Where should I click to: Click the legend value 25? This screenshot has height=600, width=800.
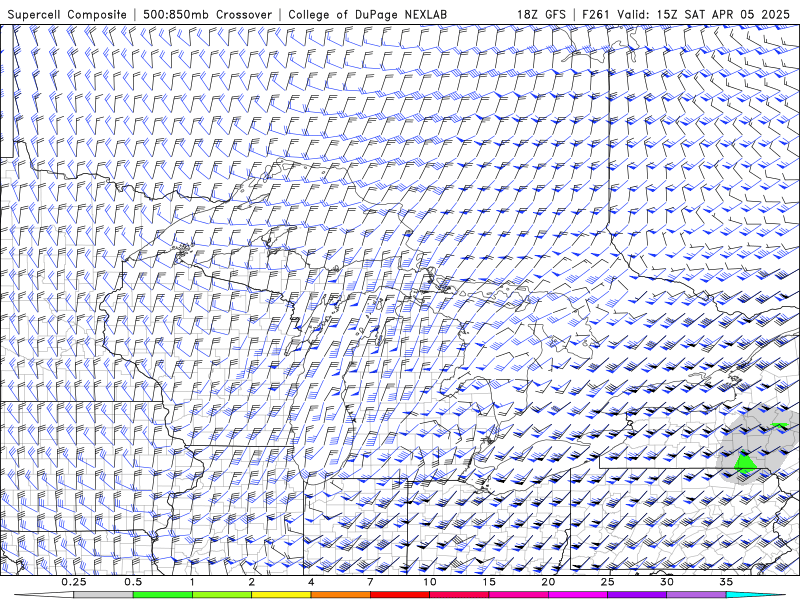(607, 582)
